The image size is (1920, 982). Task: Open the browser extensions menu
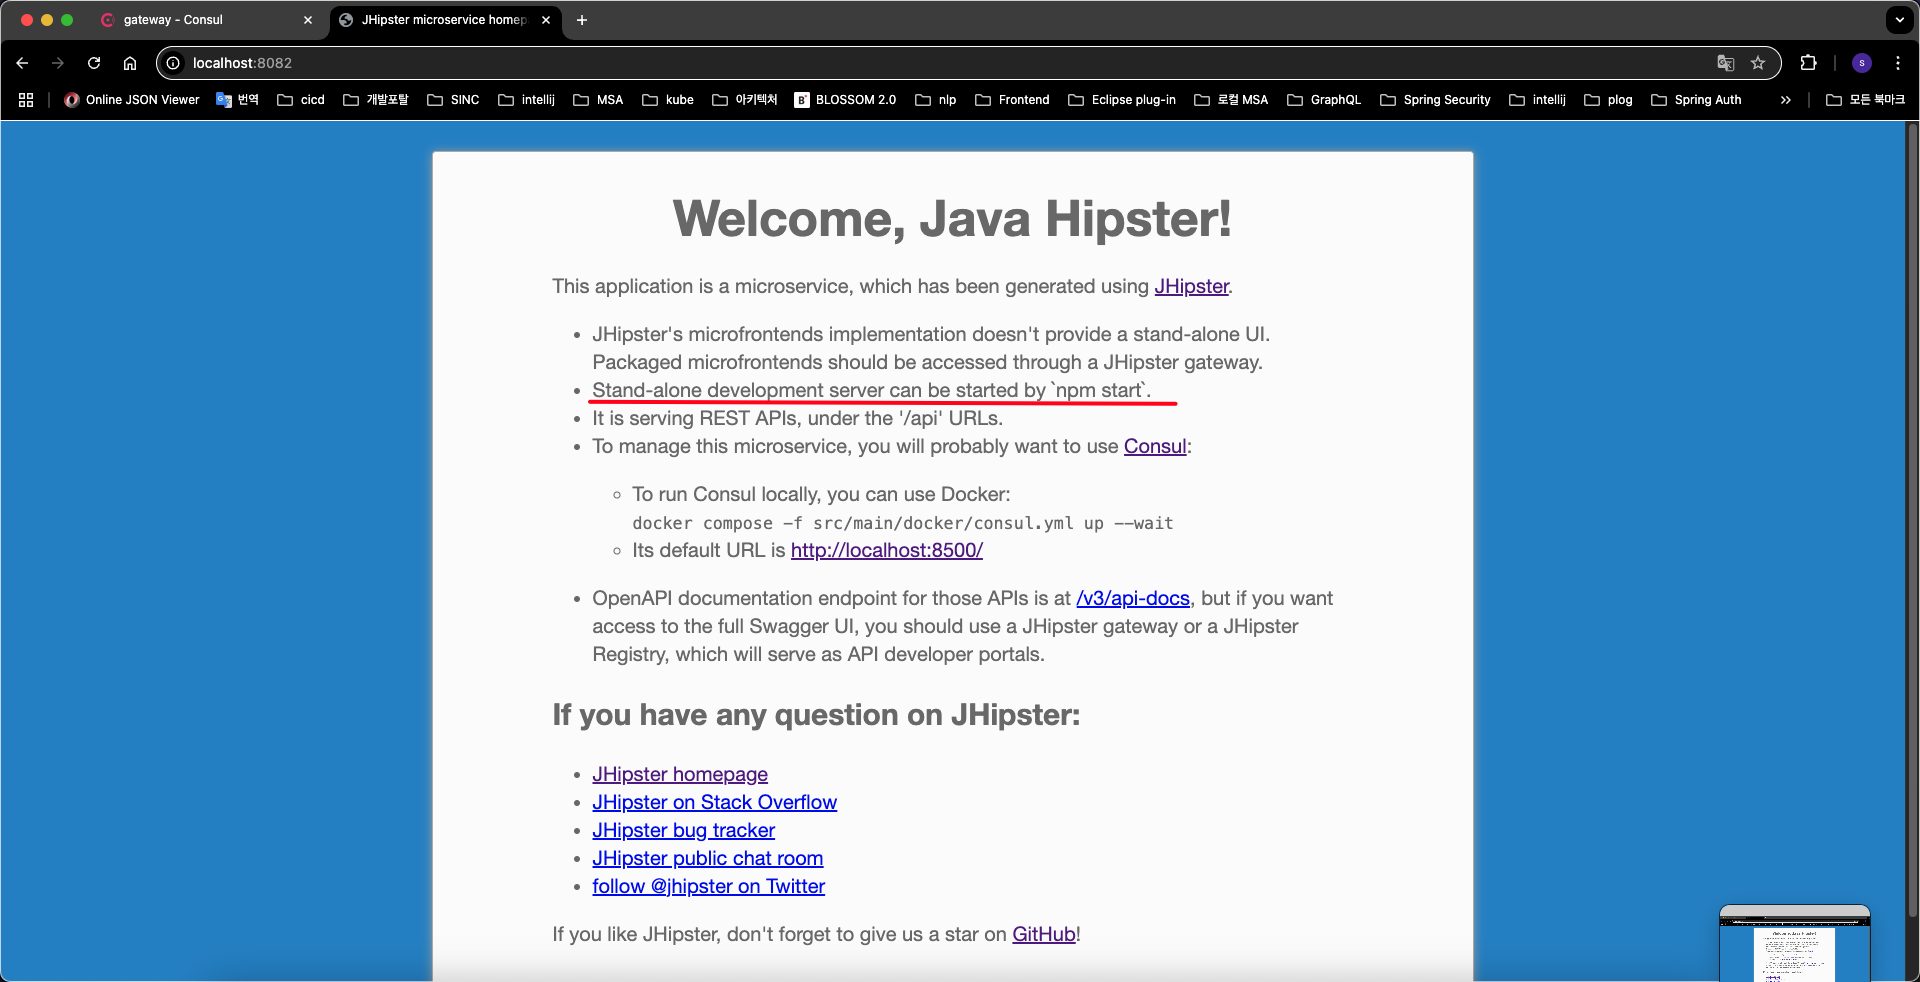[x=1808, y=63]
